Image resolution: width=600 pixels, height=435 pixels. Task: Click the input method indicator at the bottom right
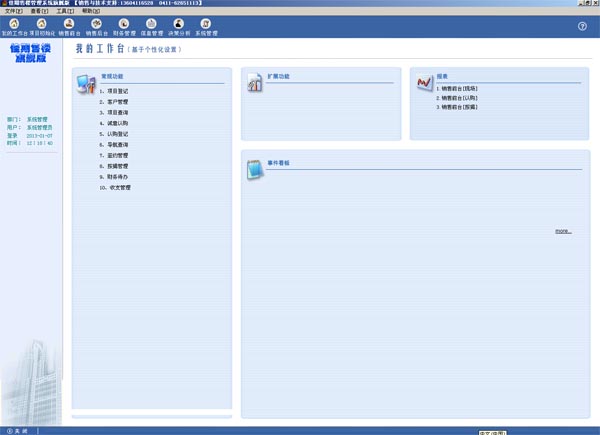tap(492, 432)
